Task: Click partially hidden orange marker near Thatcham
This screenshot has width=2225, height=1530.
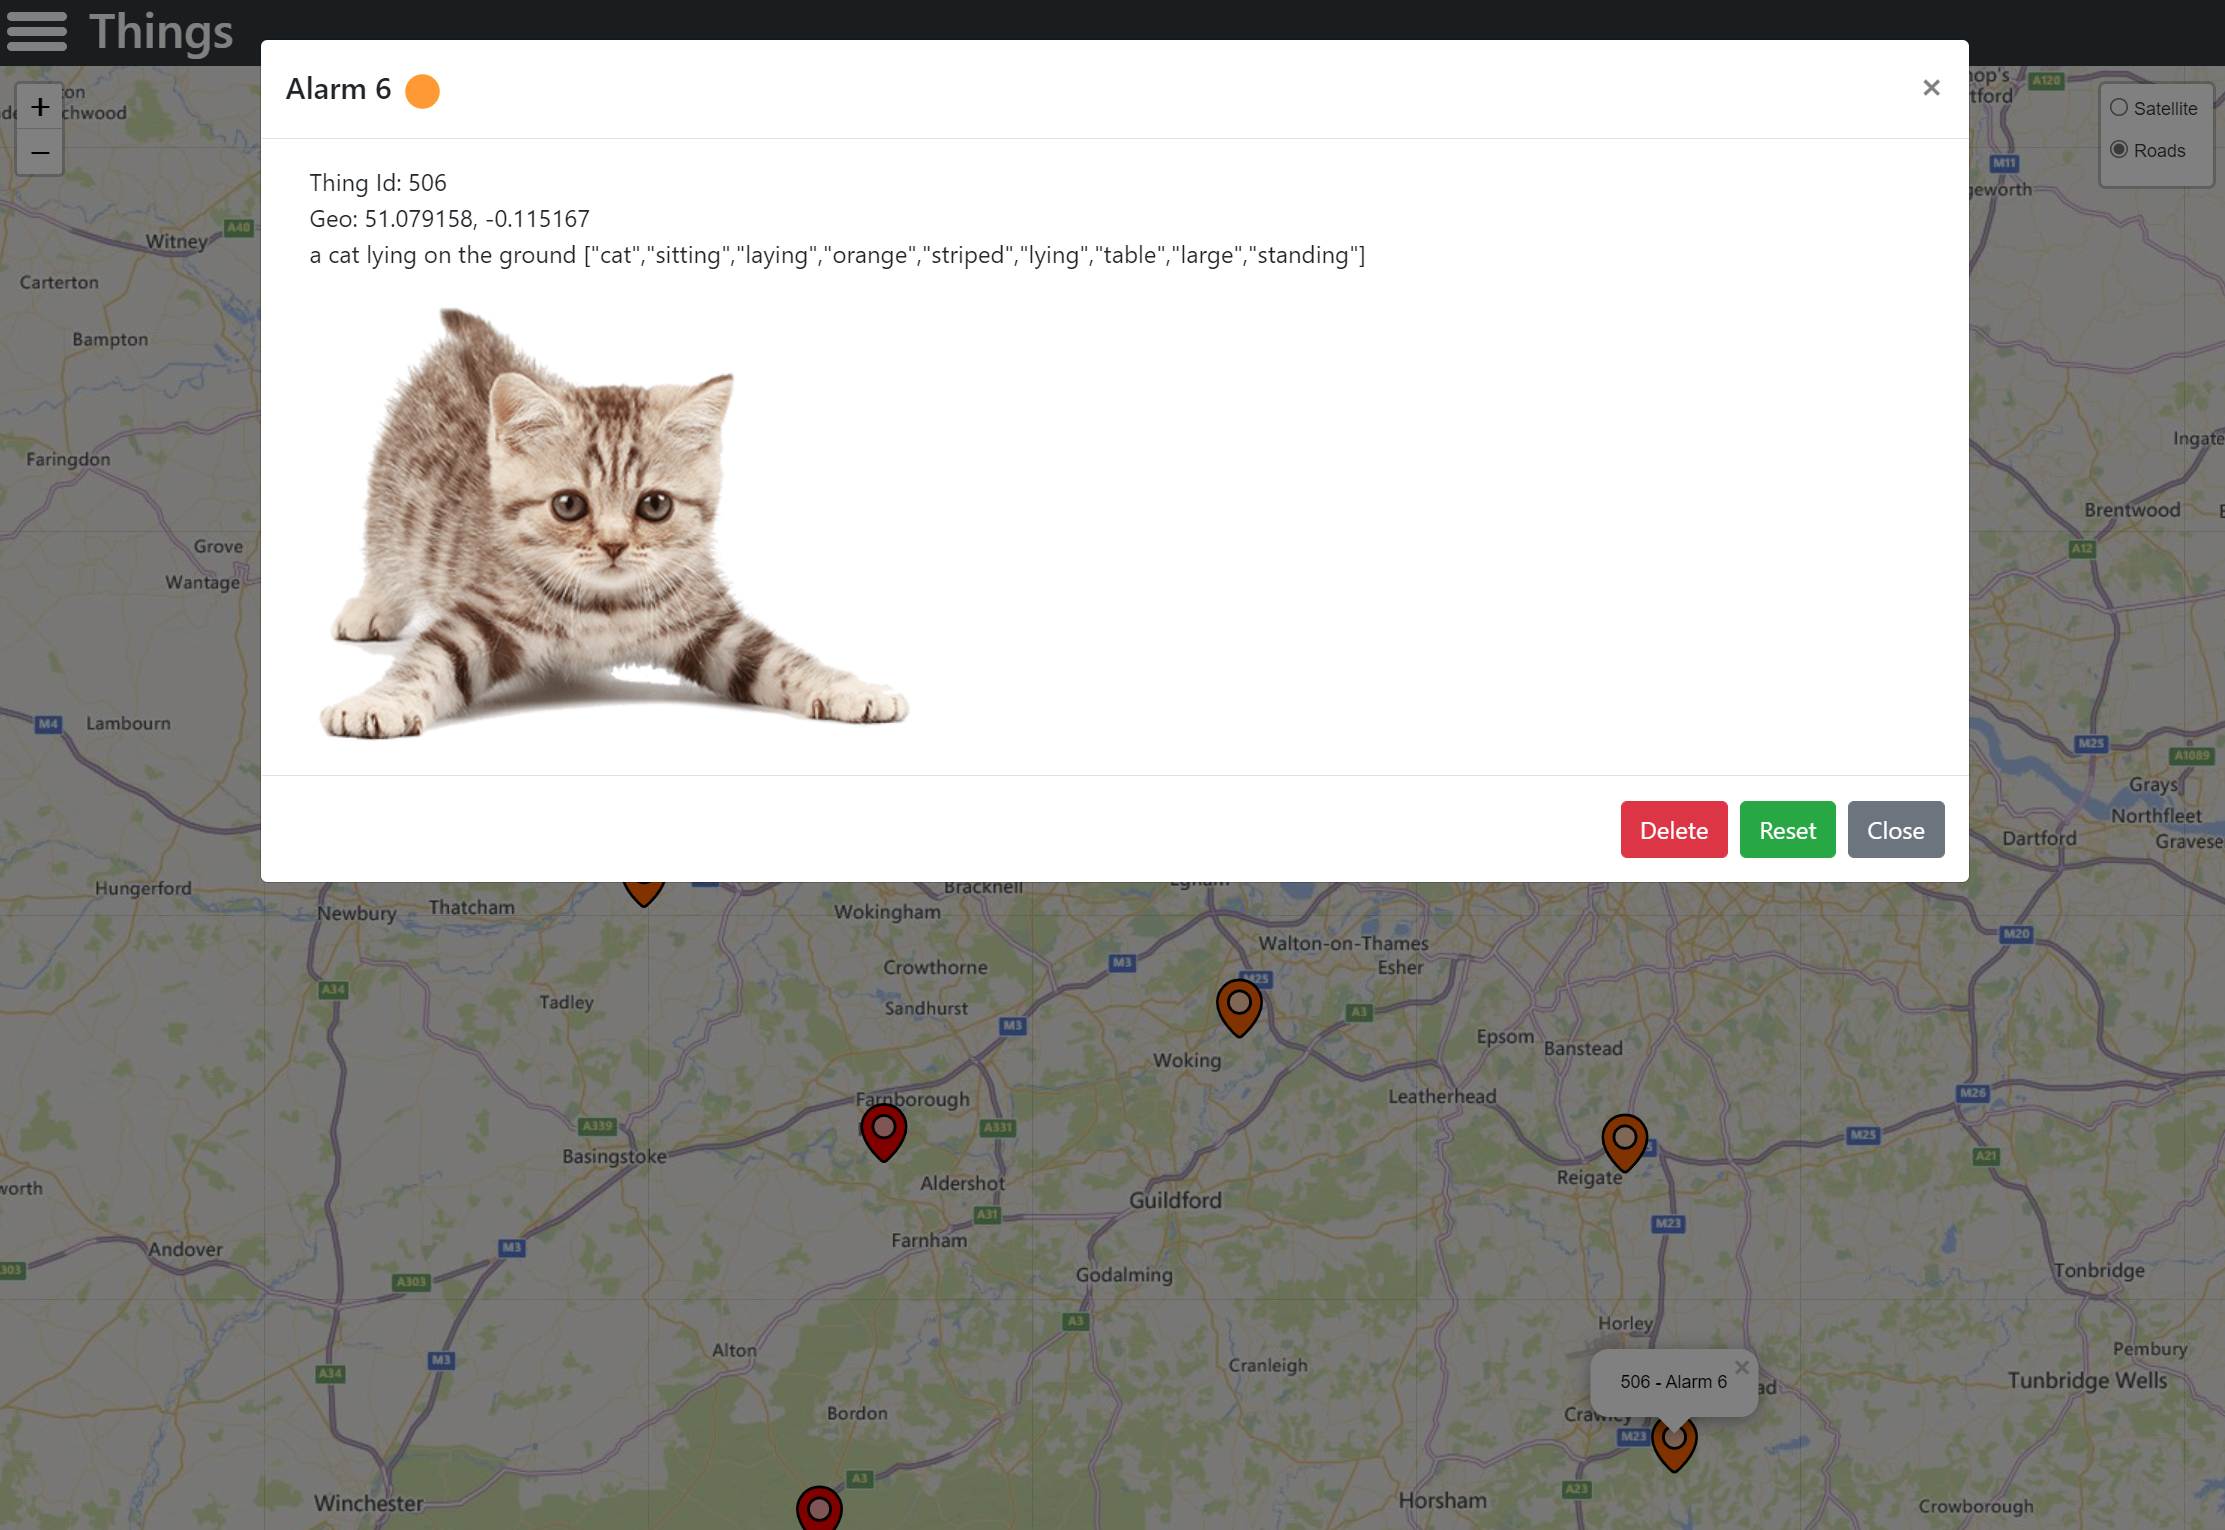Action: pyautogui.click(x=644, y=892)
